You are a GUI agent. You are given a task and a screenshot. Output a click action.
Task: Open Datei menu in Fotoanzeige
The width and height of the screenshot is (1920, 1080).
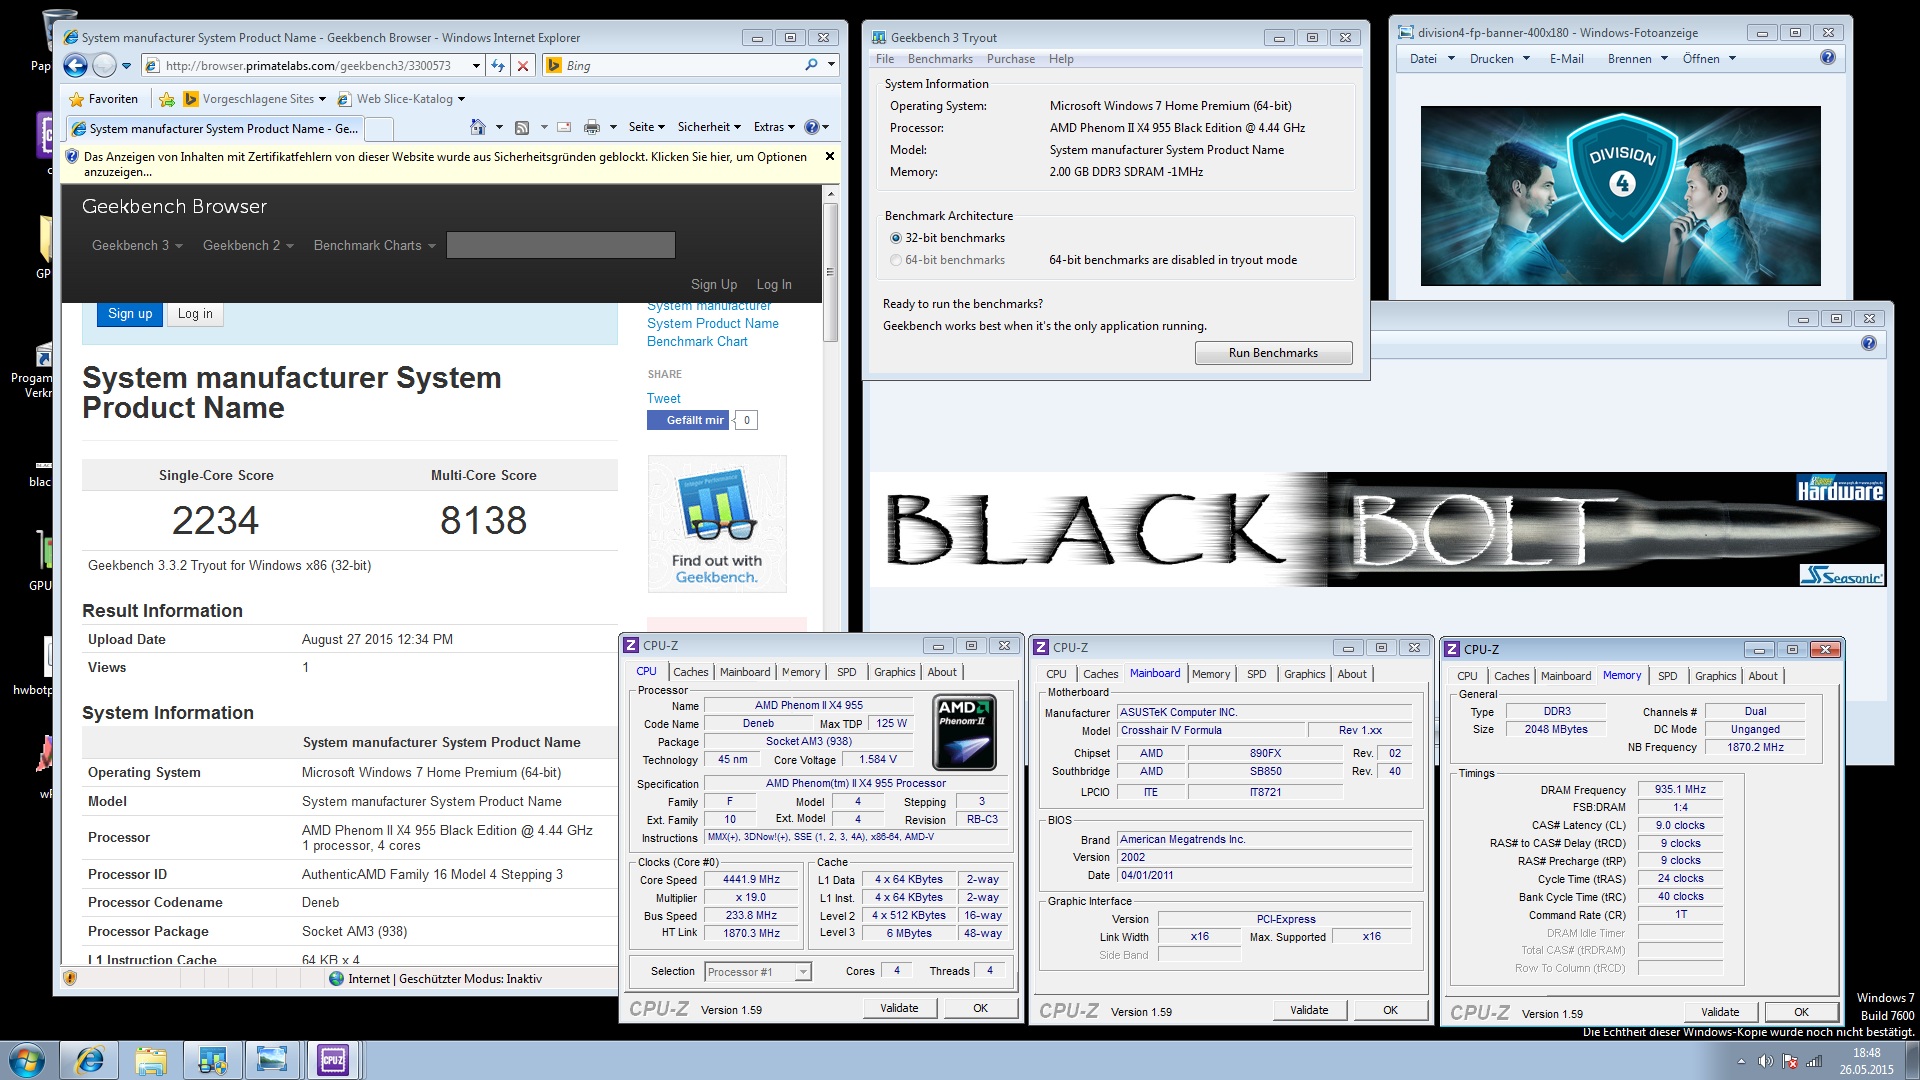click(1432, 59)
